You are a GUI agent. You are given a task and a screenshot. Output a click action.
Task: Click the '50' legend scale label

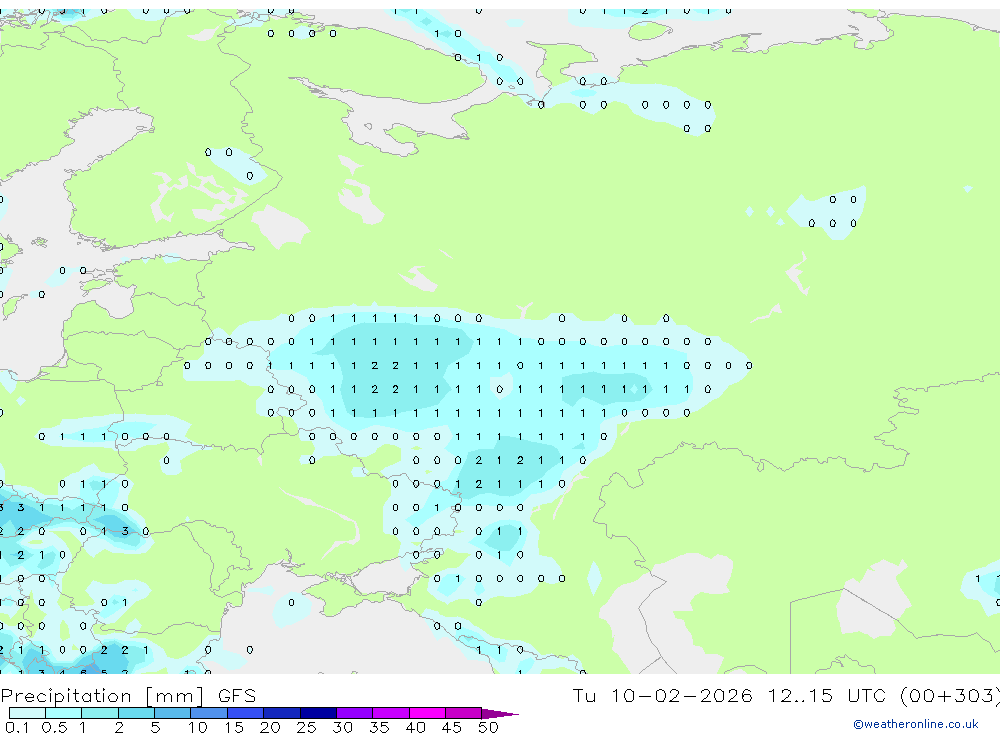488,727
